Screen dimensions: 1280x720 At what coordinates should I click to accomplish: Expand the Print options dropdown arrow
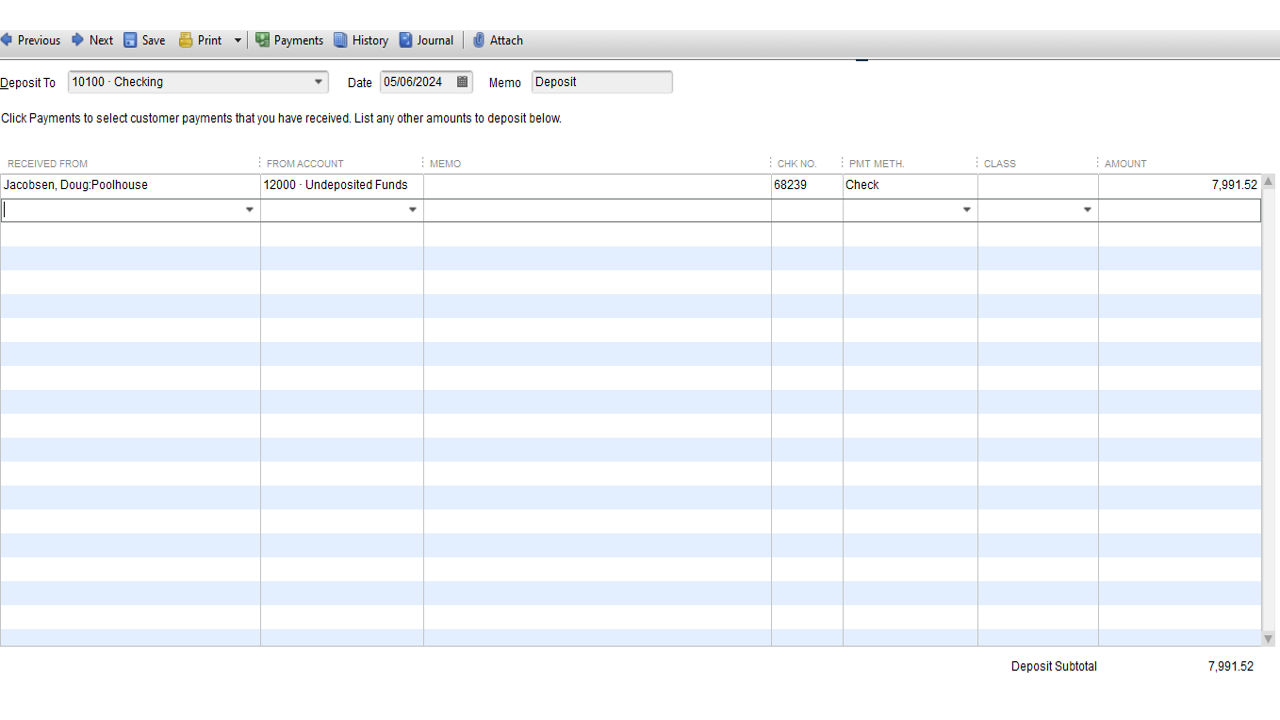(x=236, y=40)
